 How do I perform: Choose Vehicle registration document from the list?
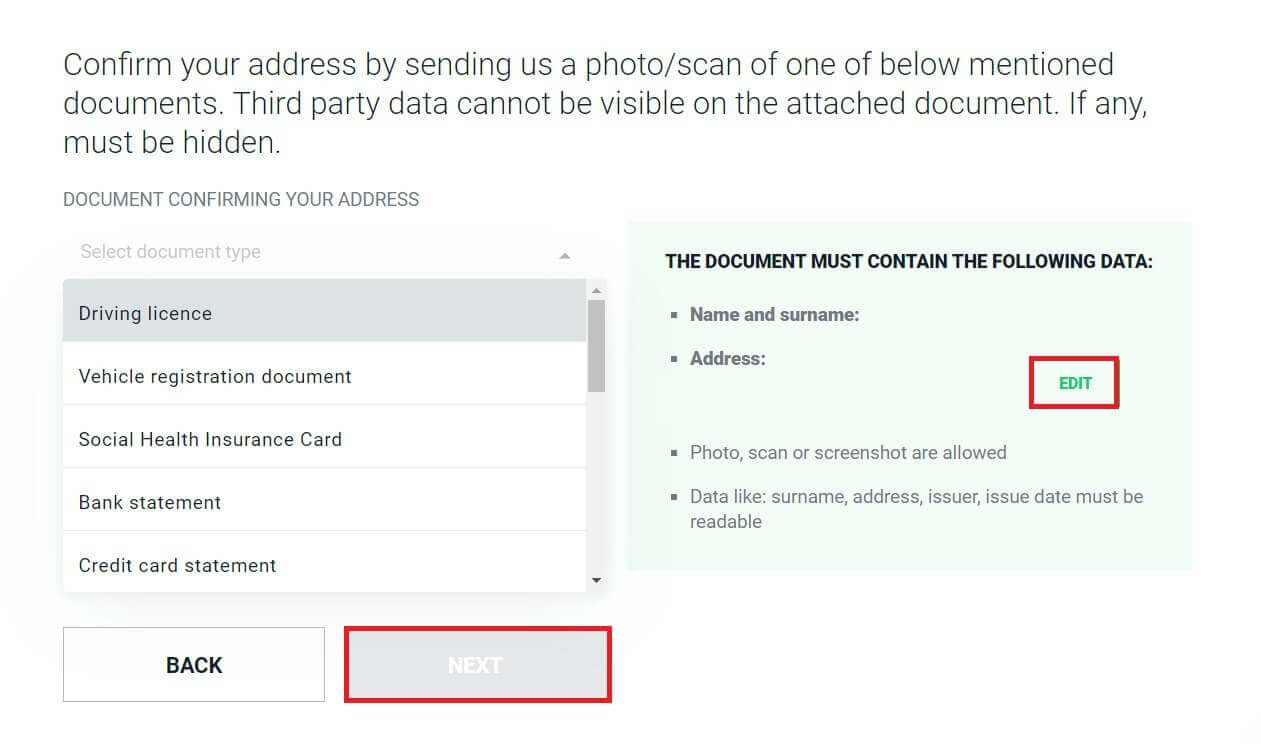[x=214, y=376]
